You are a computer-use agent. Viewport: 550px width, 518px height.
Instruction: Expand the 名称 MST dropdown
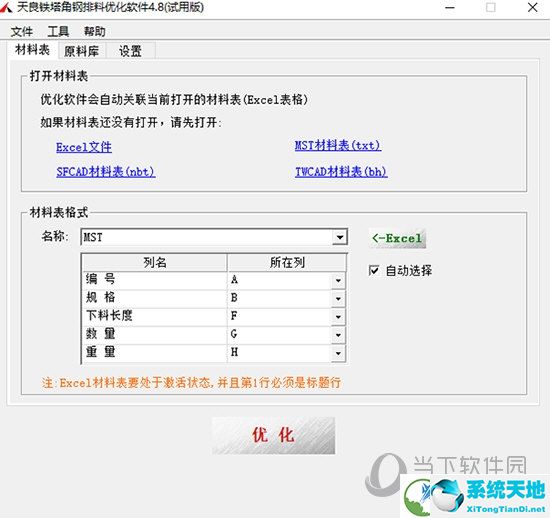pos(340,237)
